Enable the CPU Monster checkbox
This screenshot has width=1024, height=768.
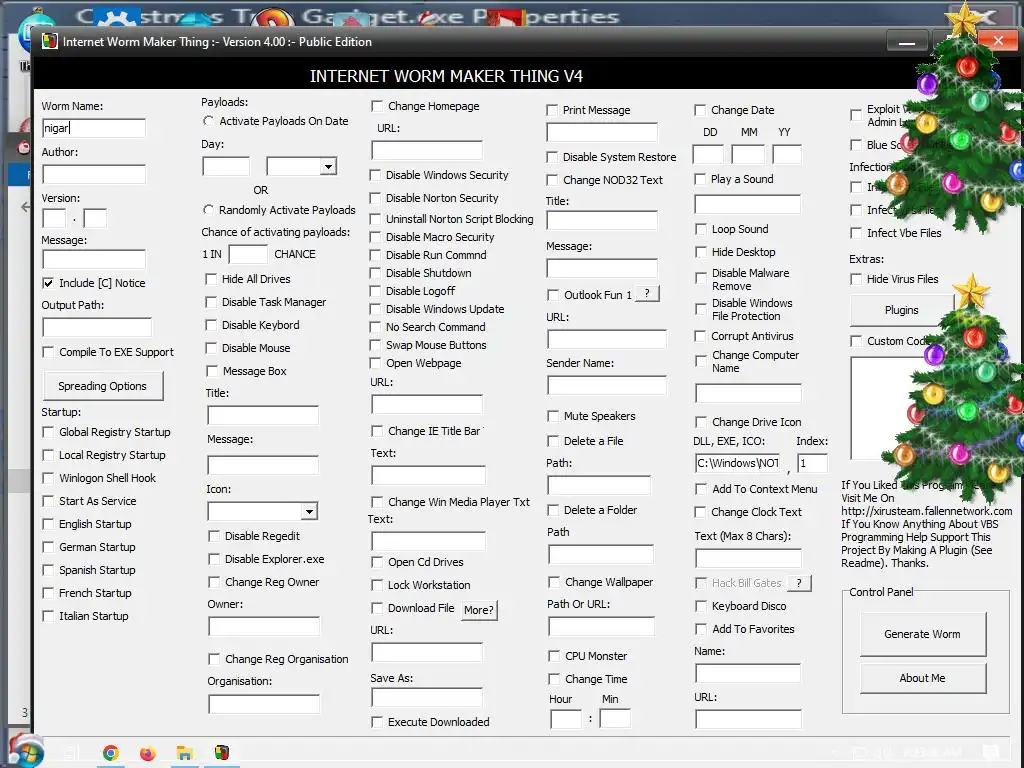pyautogui.click(x=554, y=656)
